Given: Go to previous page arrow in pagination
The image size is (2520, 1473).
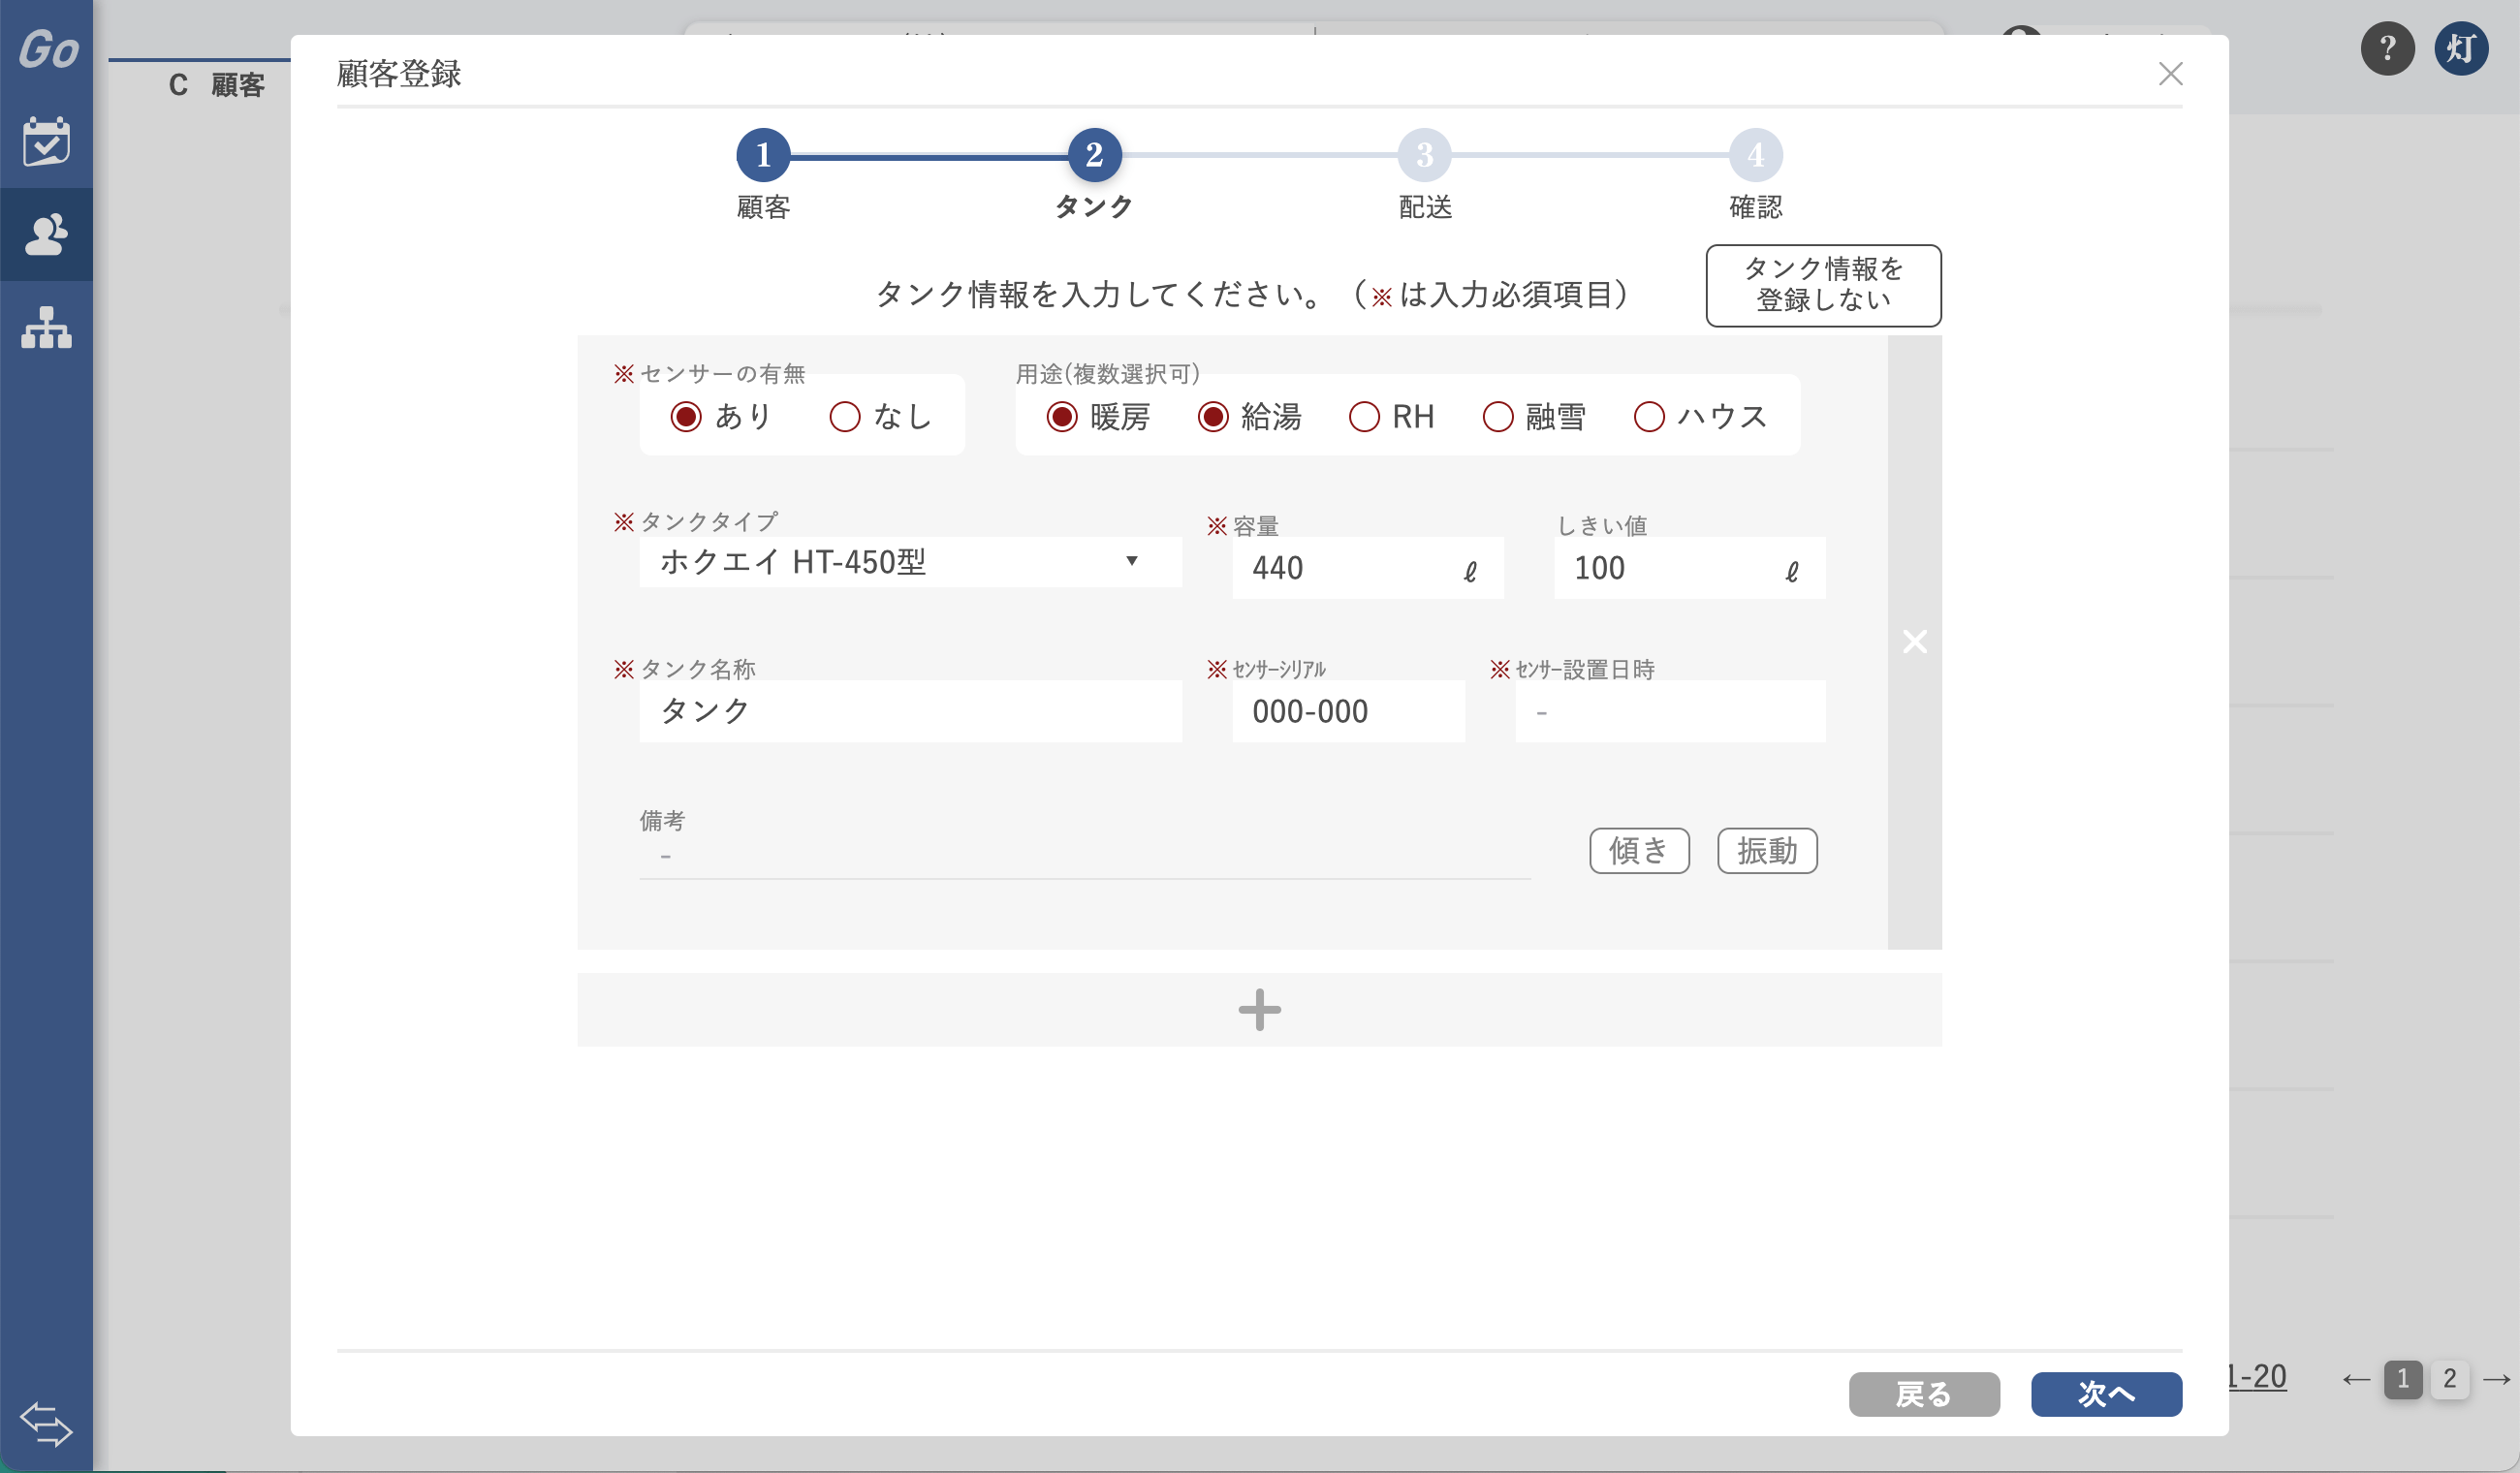Looking at the screenshot, I should click(2355, 1380).
